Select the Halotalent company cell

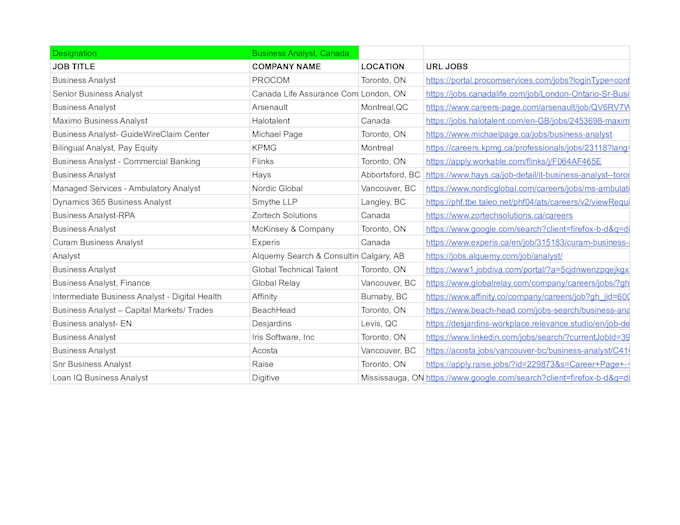304,121
